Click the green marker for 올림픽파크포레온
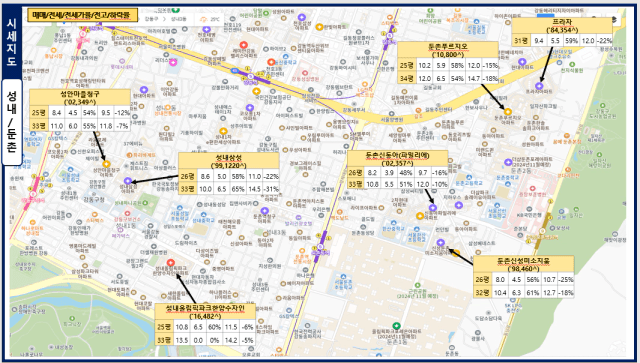The height and width of the screenshot is (363, 640). point(396,326)
